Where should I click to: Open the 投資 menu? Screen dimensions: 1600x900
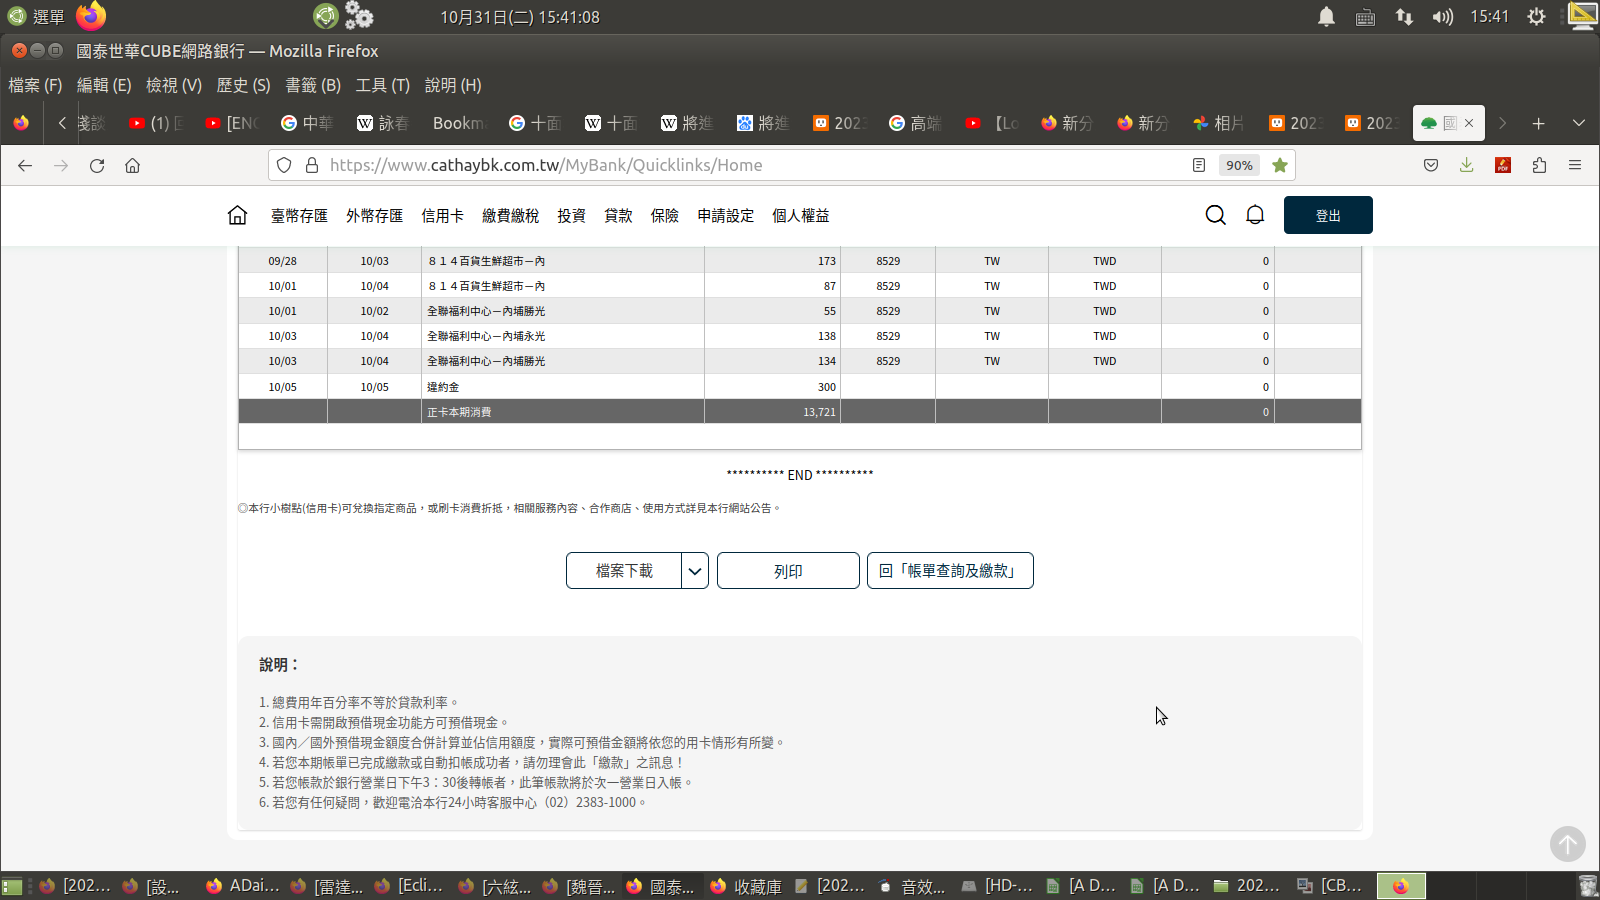(x=571, y=216)
